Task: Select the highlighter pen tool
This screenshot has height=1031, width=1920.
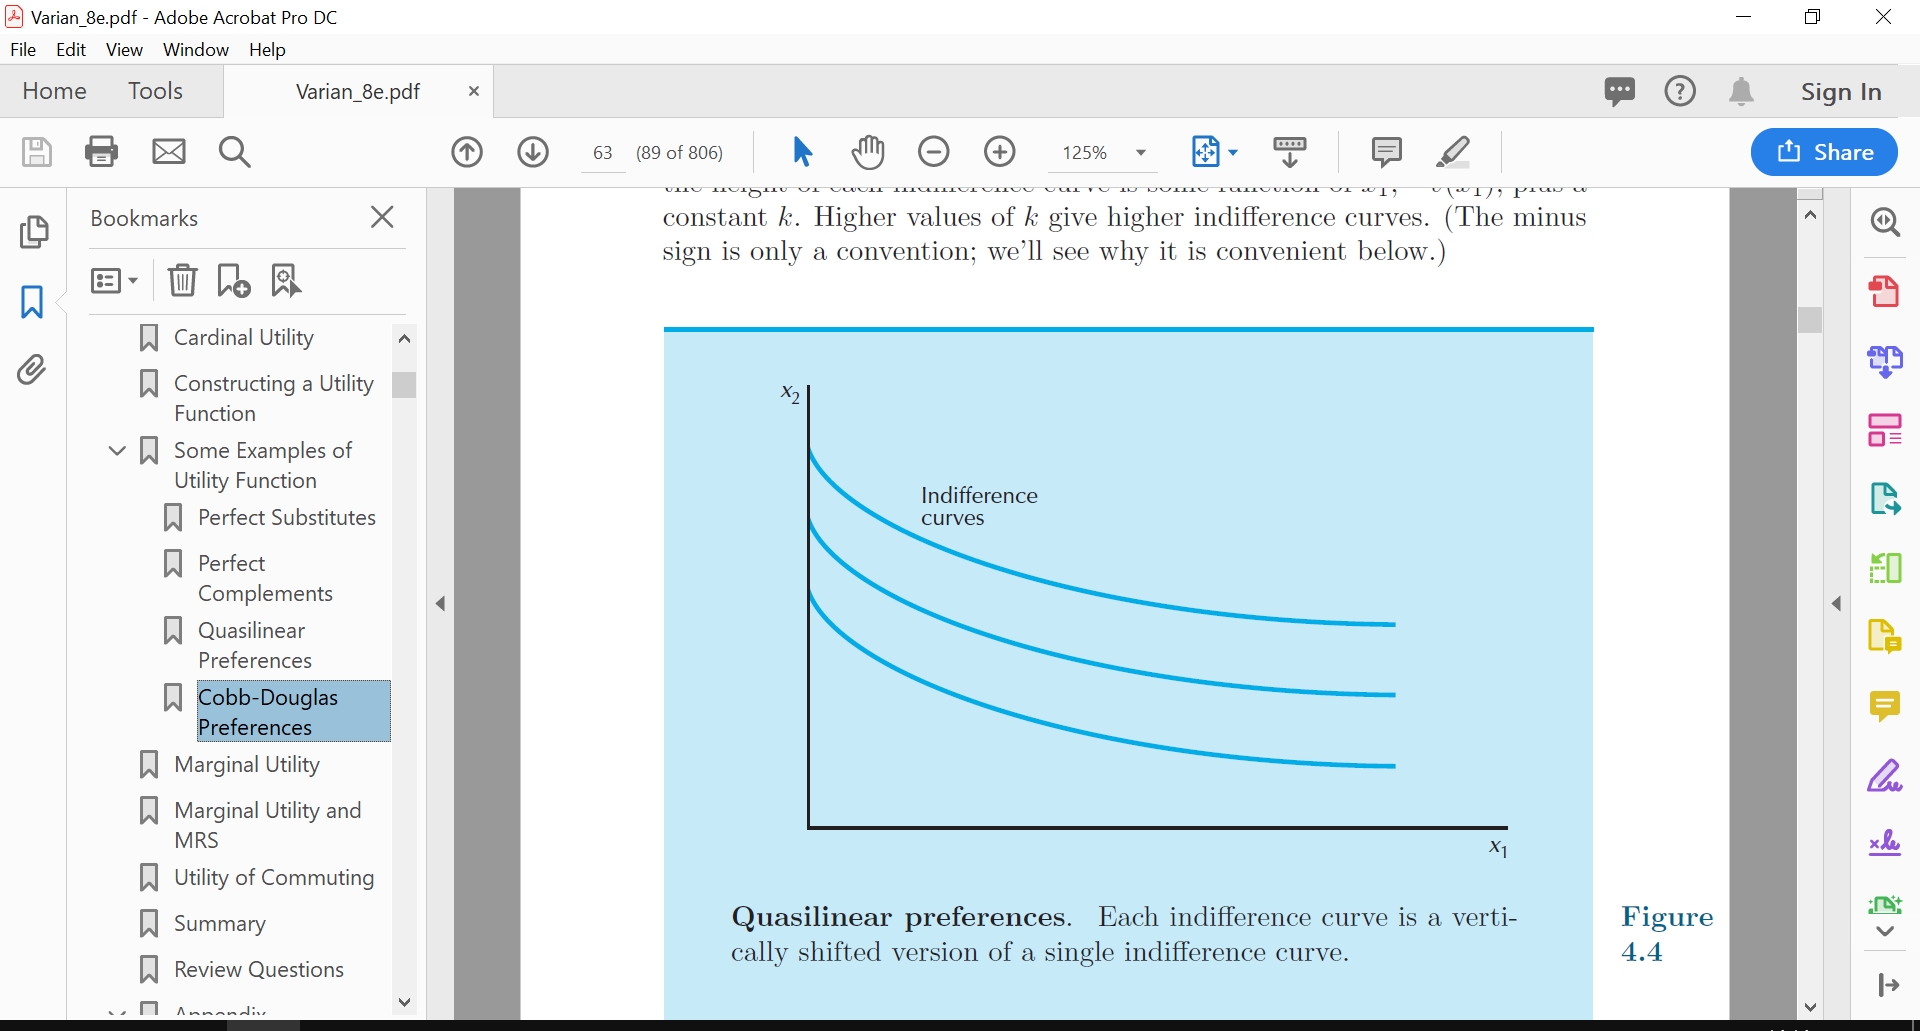Action: point(1453,152)
